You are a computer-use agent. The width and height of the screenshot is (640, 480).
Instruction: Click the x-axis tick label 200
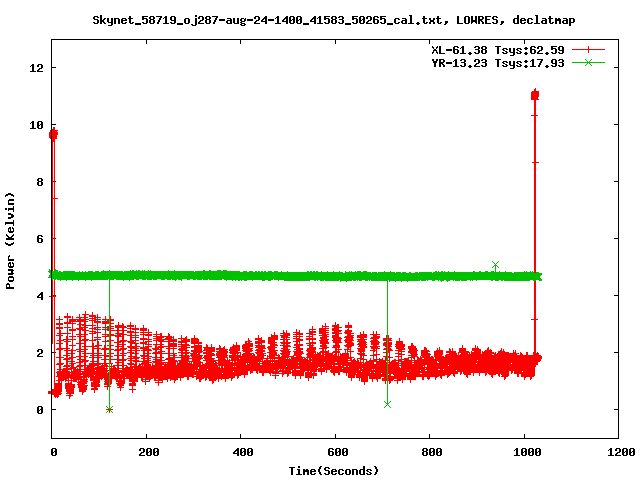click(148, 452)
